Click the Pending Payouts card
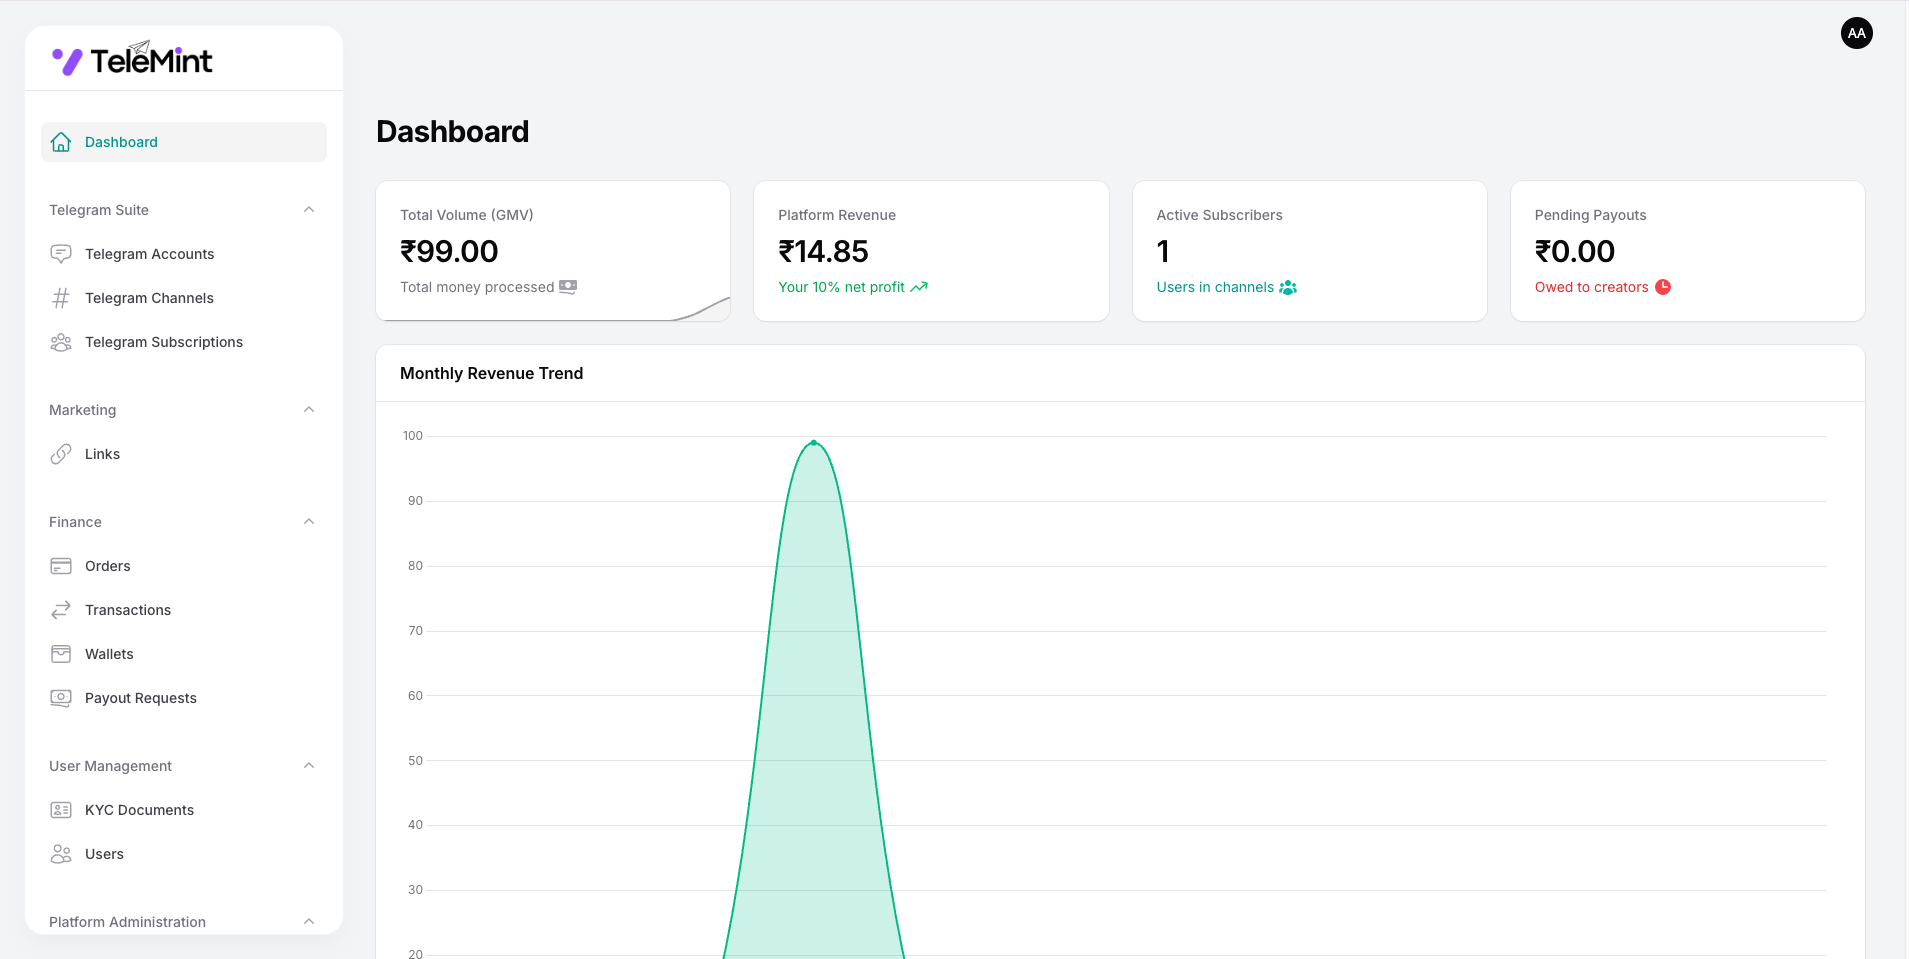The width and height of the screenshot is (1909, 959). (x=1687, y=251)
